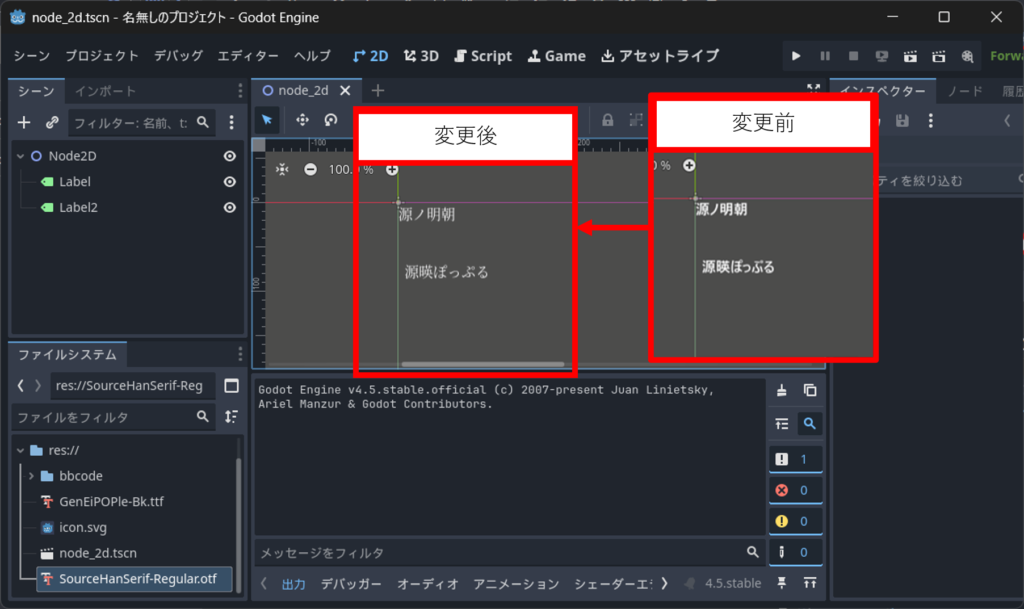Select the Move tool in the viewport toolbar
This screenshot has height=609, width=1024.
pyautogui.click(x=302, y=120)
